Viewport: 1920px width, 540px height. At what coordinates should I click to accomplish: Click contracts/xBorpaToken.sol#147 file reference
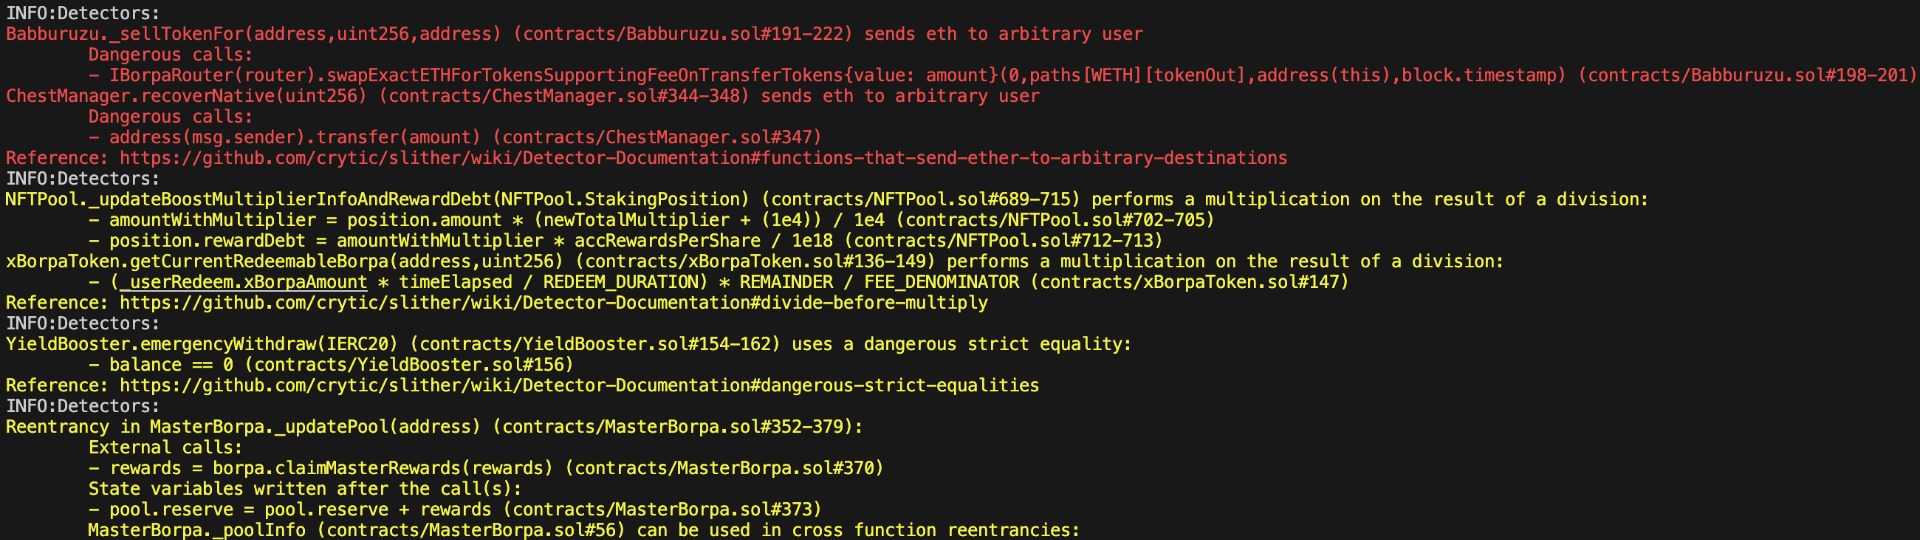(x=1189, y=282)
